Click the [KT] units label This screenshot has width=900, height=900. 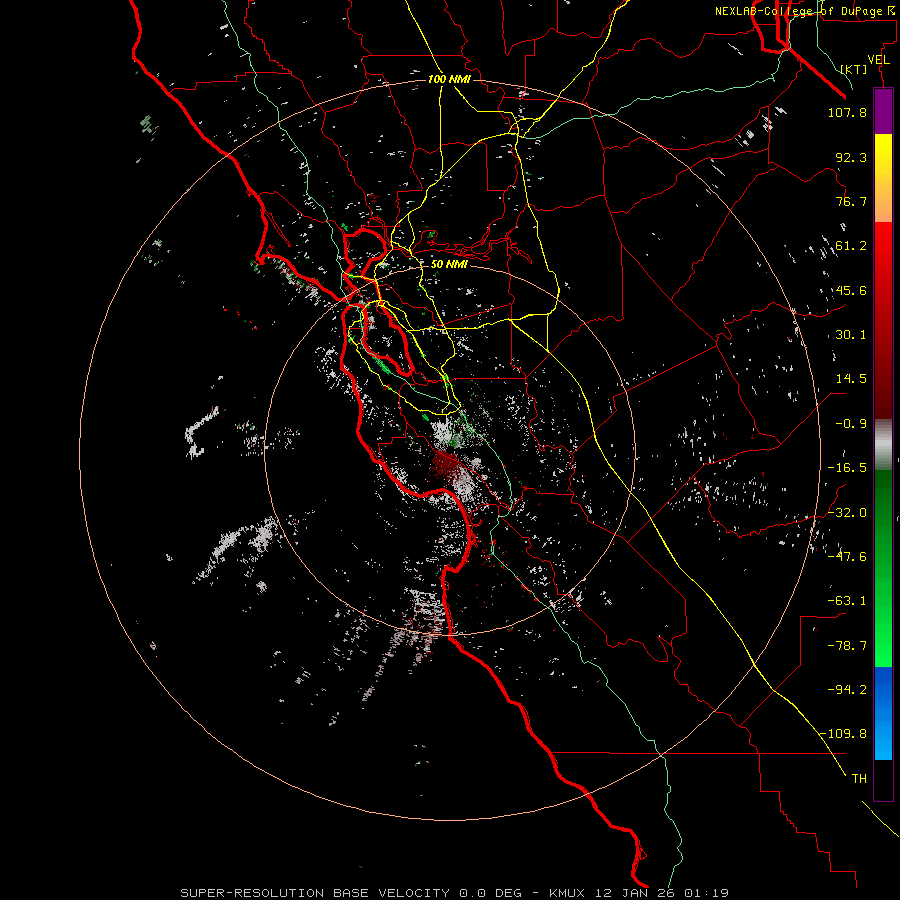(854, 69)
